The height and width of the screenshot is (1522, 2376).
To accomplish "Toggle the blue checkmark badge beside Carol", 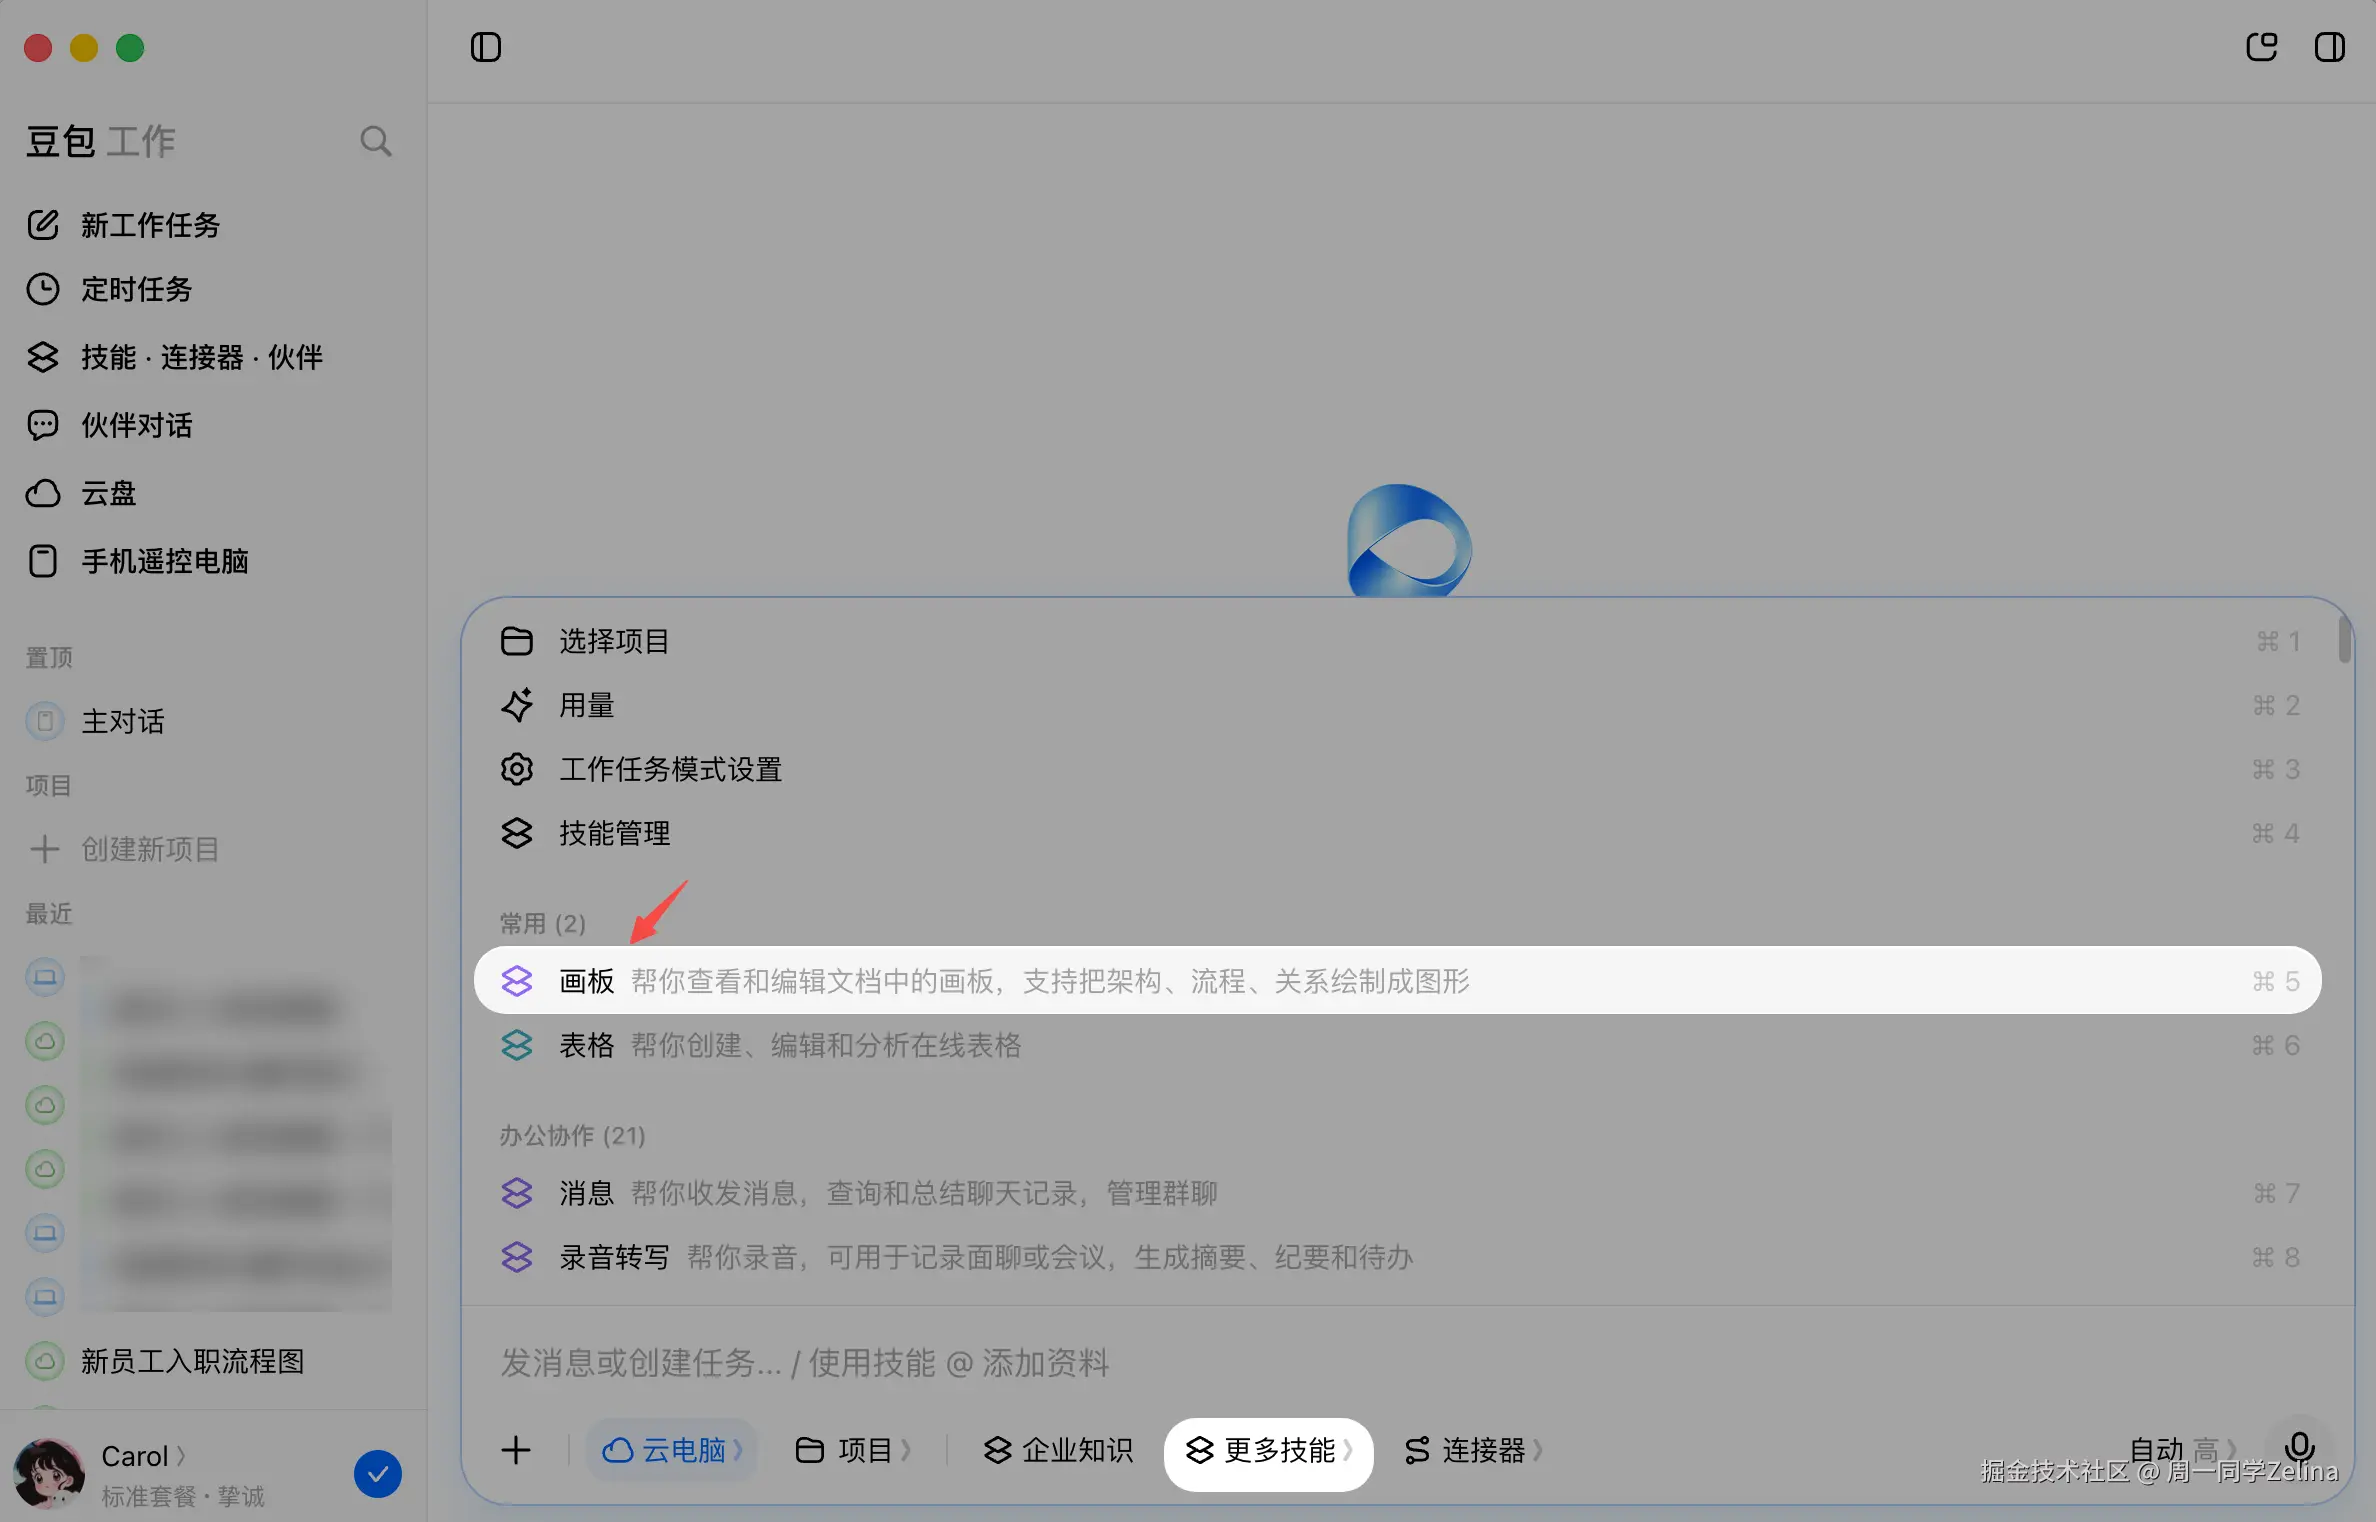I will [x=378, y=1474].
